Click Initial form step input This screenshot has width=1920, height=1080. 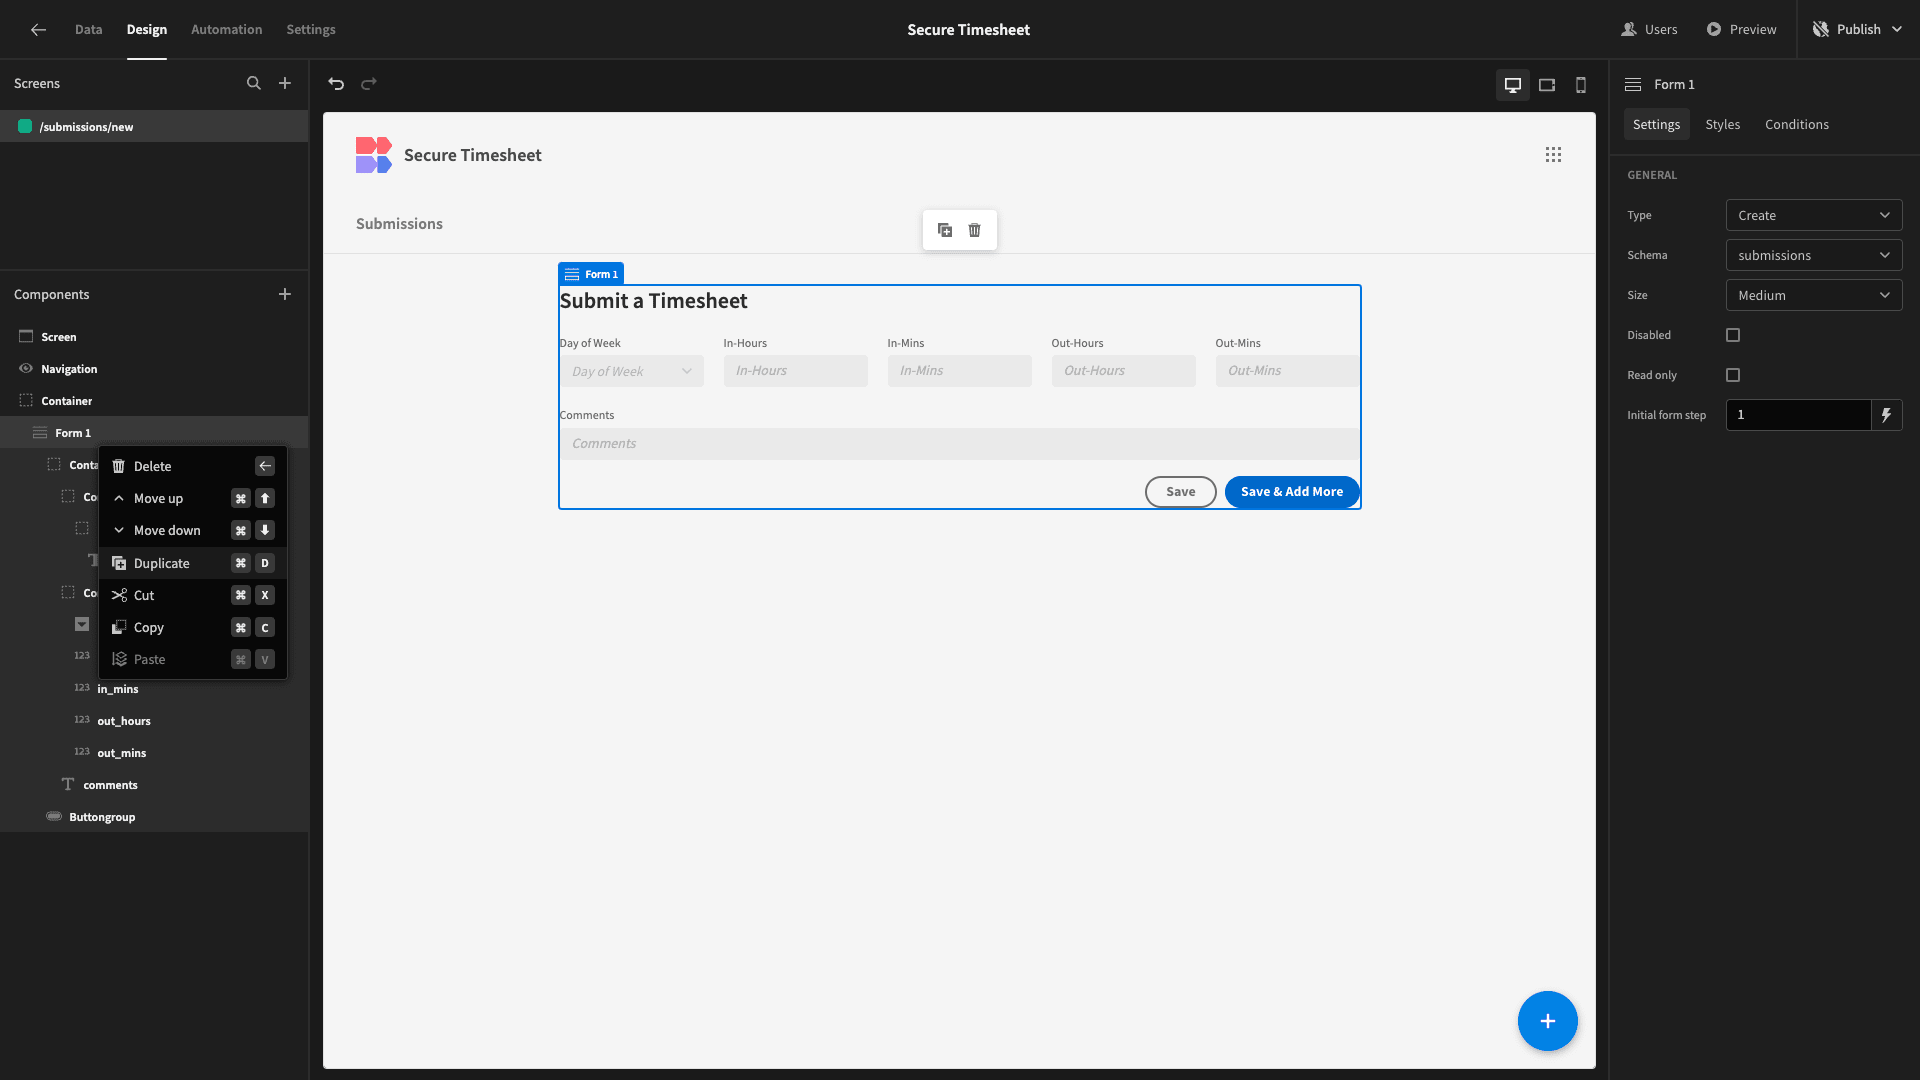point(1798,415)
